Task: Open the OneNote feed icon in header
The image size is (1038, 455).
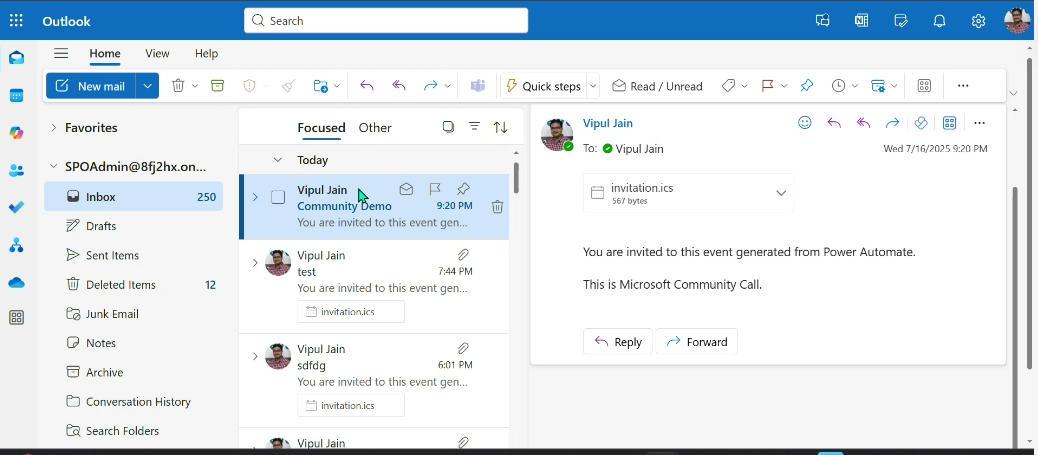Action: pyautogui.click(x=861, y=21)
